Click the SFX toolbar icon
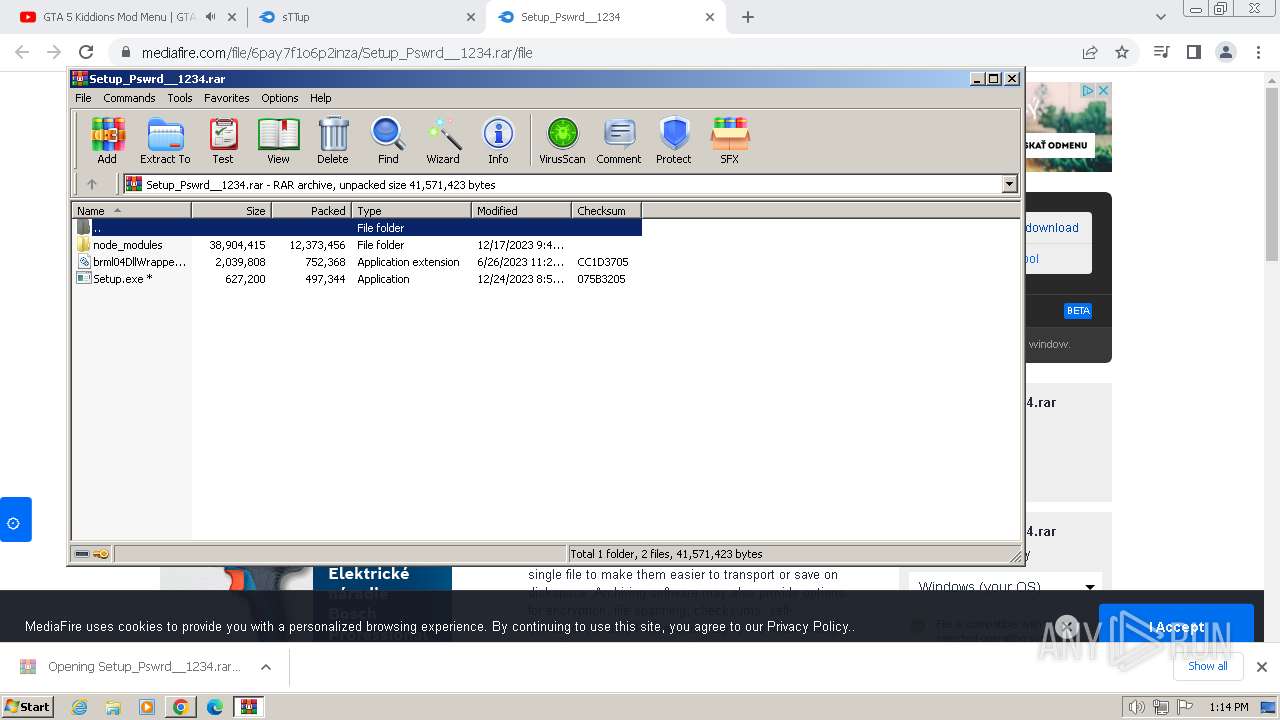 point(730,140)
